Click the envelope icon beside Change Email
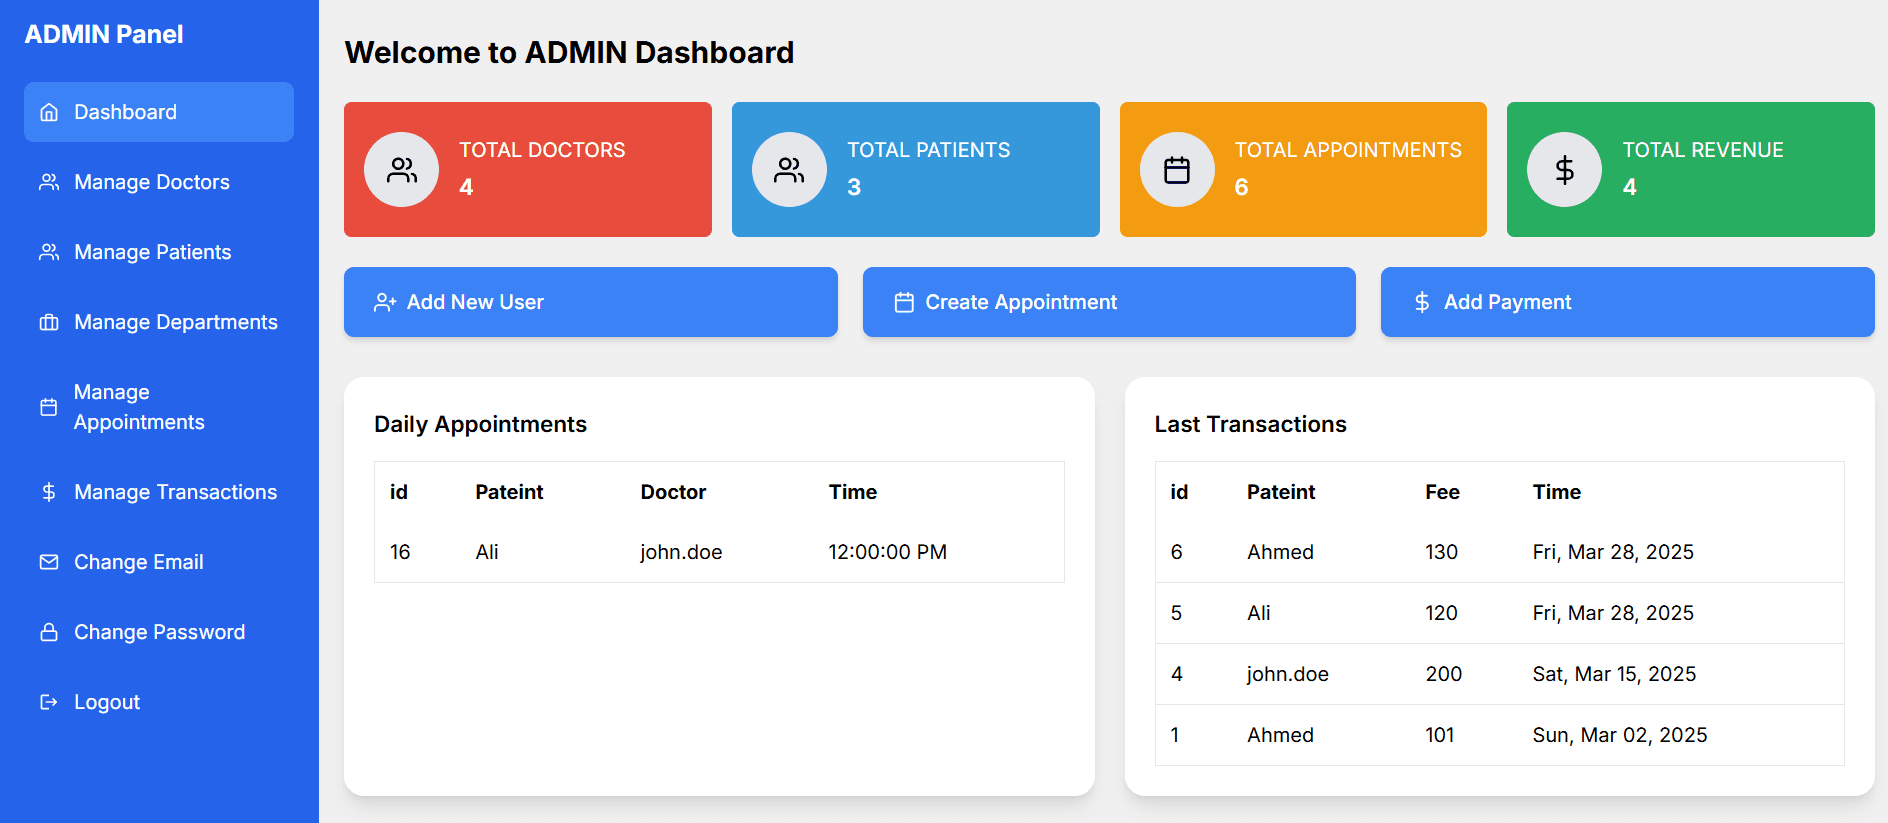Screen dimensions: 1888x823 (49, 562)
